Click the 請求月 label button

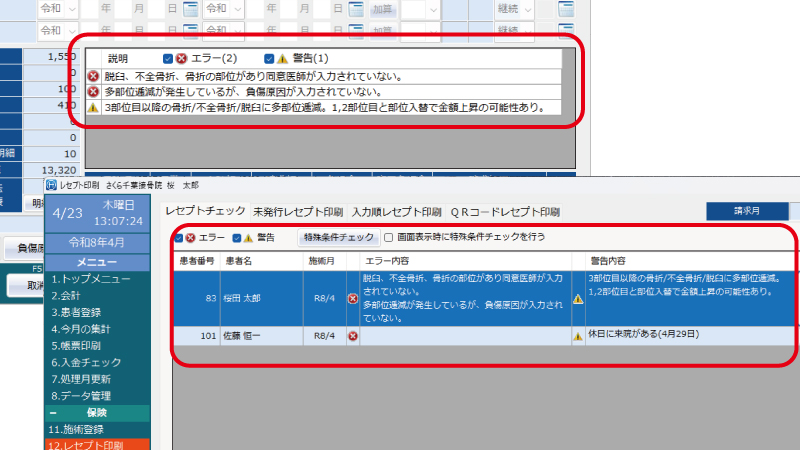(747, 211)
